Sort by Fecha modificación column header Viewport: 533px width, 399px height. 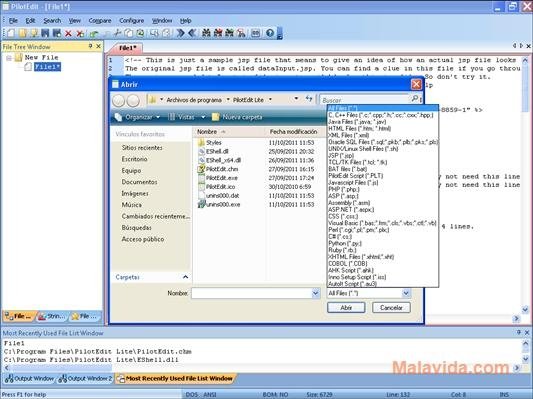coord(294,132)
